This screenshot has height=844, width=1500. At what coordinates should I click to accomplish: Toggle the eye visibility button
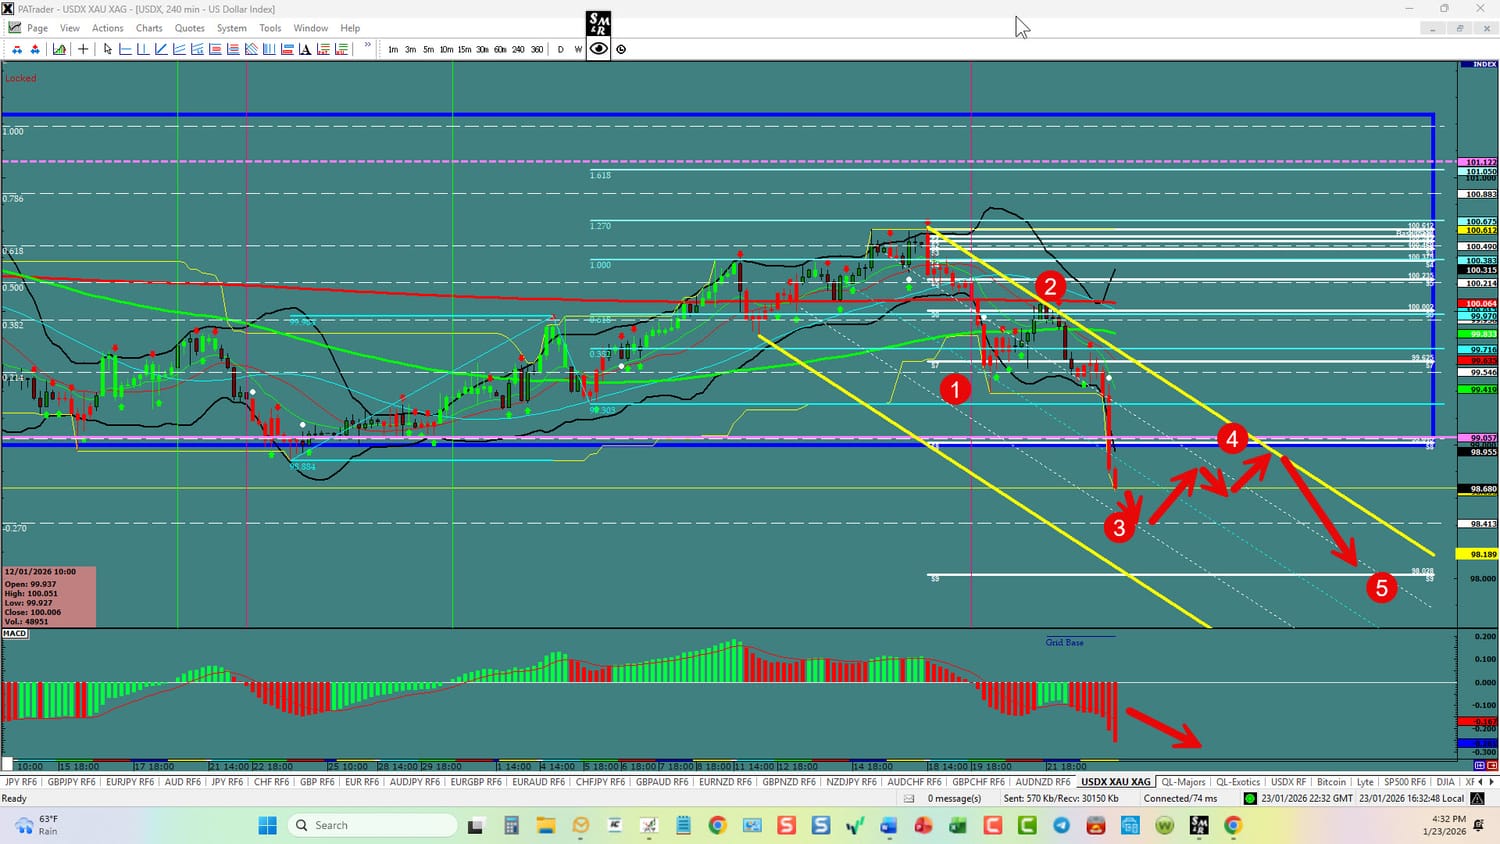pos(598,49)
